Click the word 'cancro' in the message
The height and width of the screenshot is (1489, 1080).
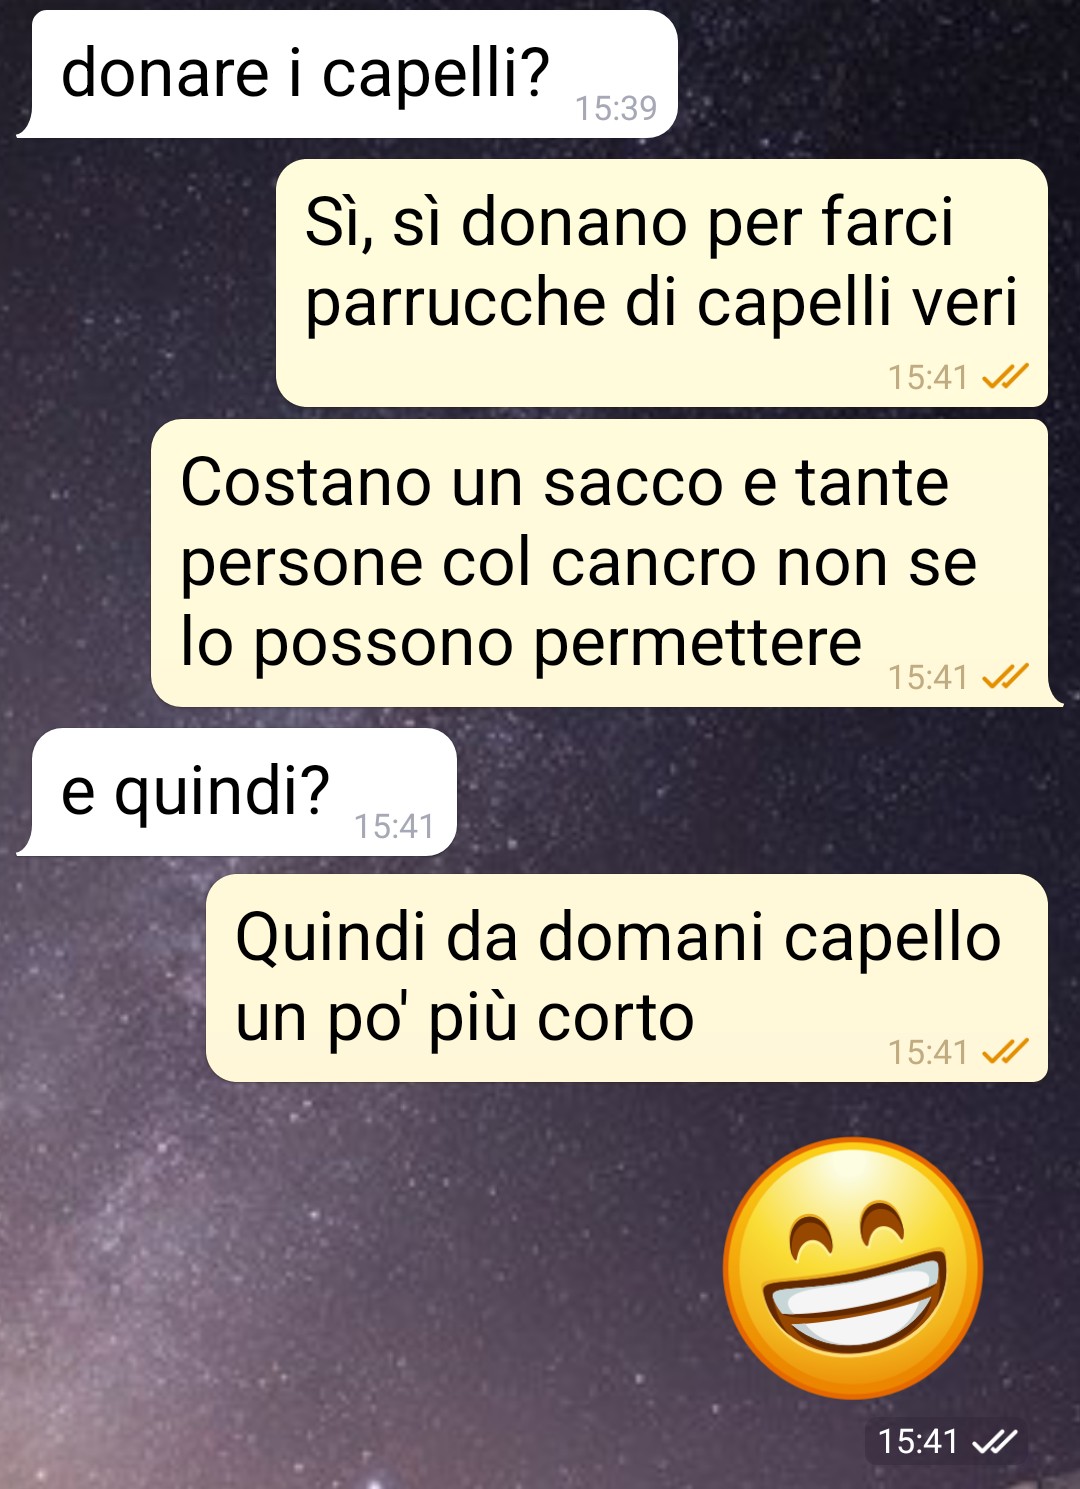656,564
